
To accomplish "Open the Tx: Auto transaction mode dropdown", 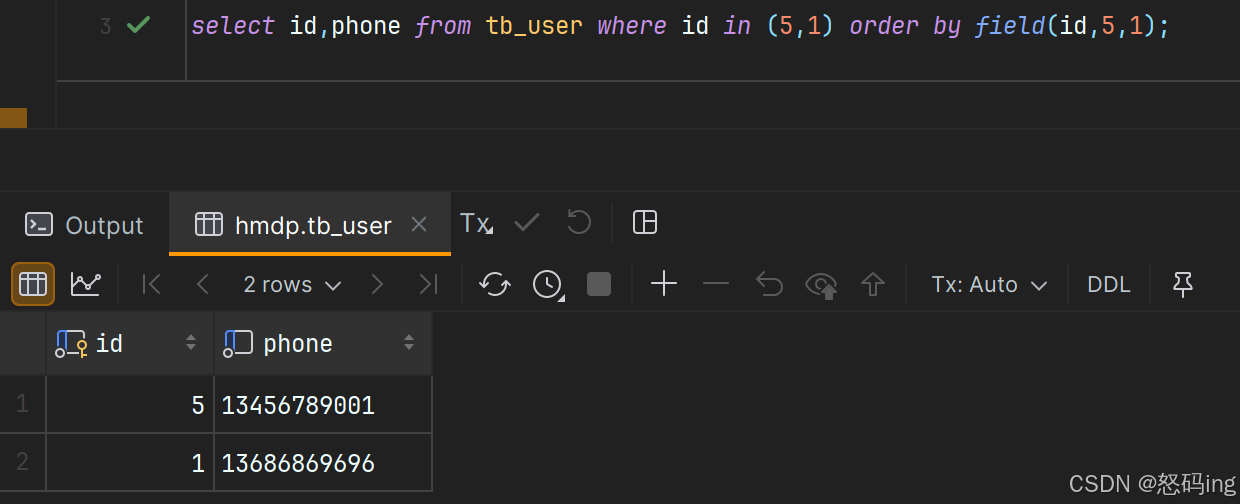I will click(988, 285).
